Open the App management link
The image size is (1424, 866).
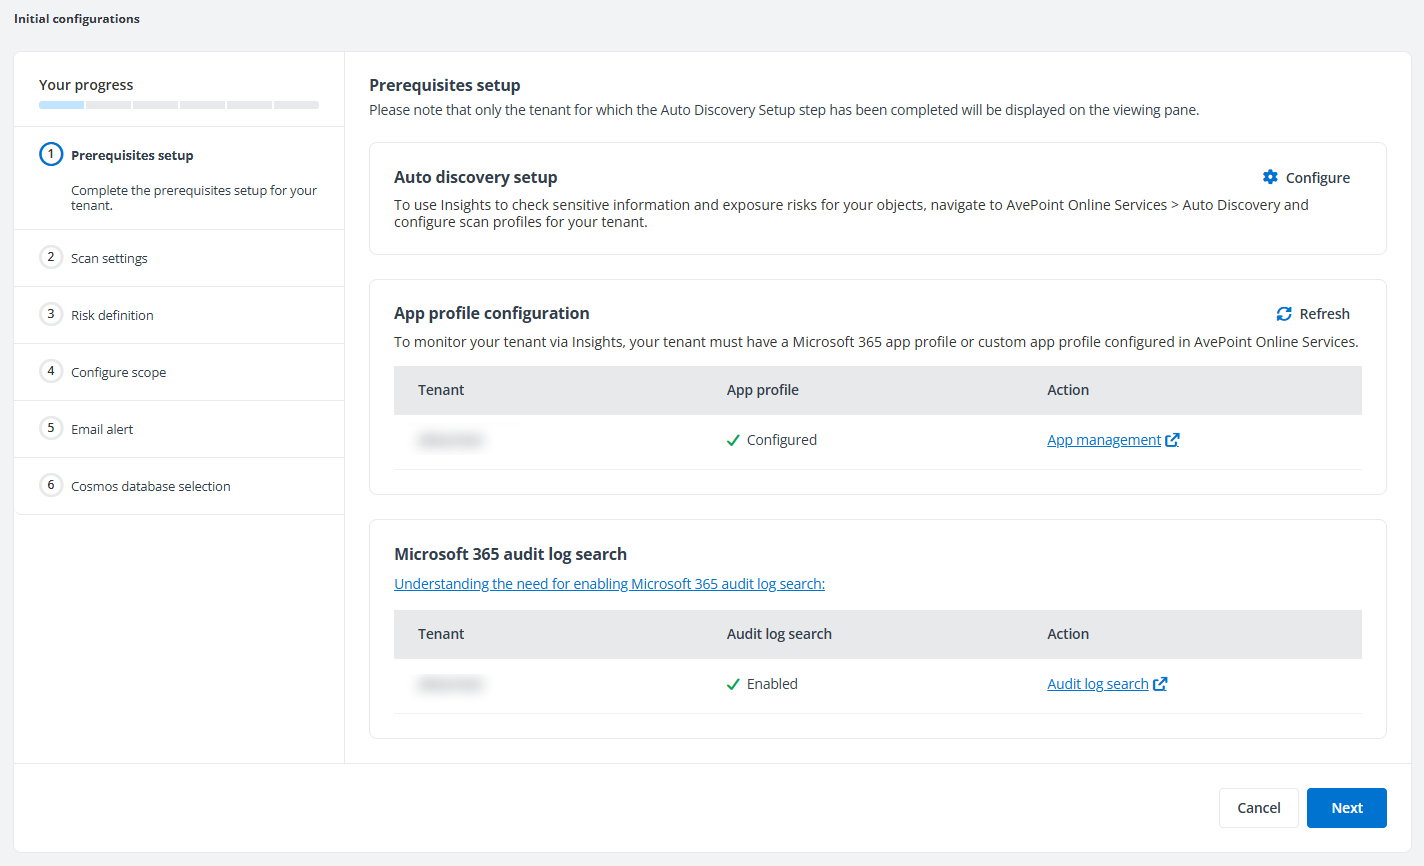(1103, 440)
